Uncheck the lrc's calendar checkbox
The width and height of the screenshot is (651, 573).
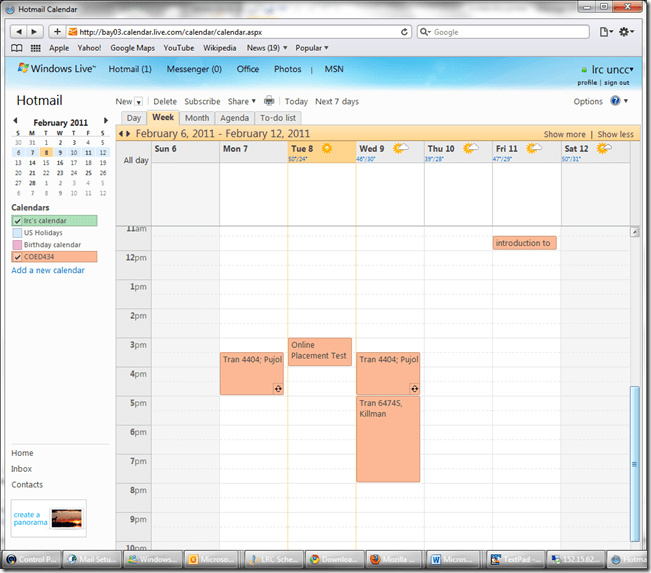click(17, 221)
